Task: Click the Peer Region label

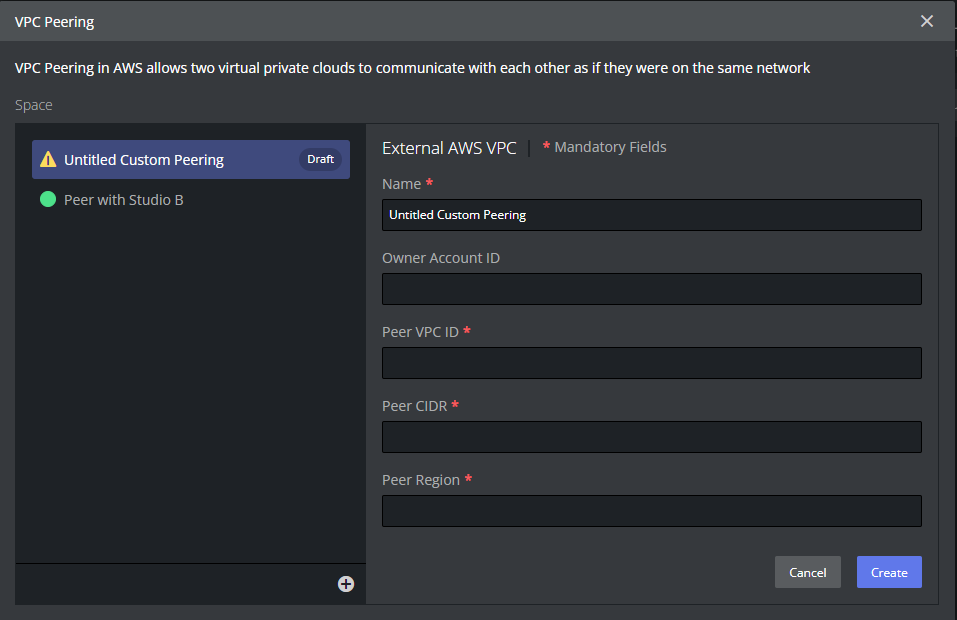Action: (x=421, y=480)
